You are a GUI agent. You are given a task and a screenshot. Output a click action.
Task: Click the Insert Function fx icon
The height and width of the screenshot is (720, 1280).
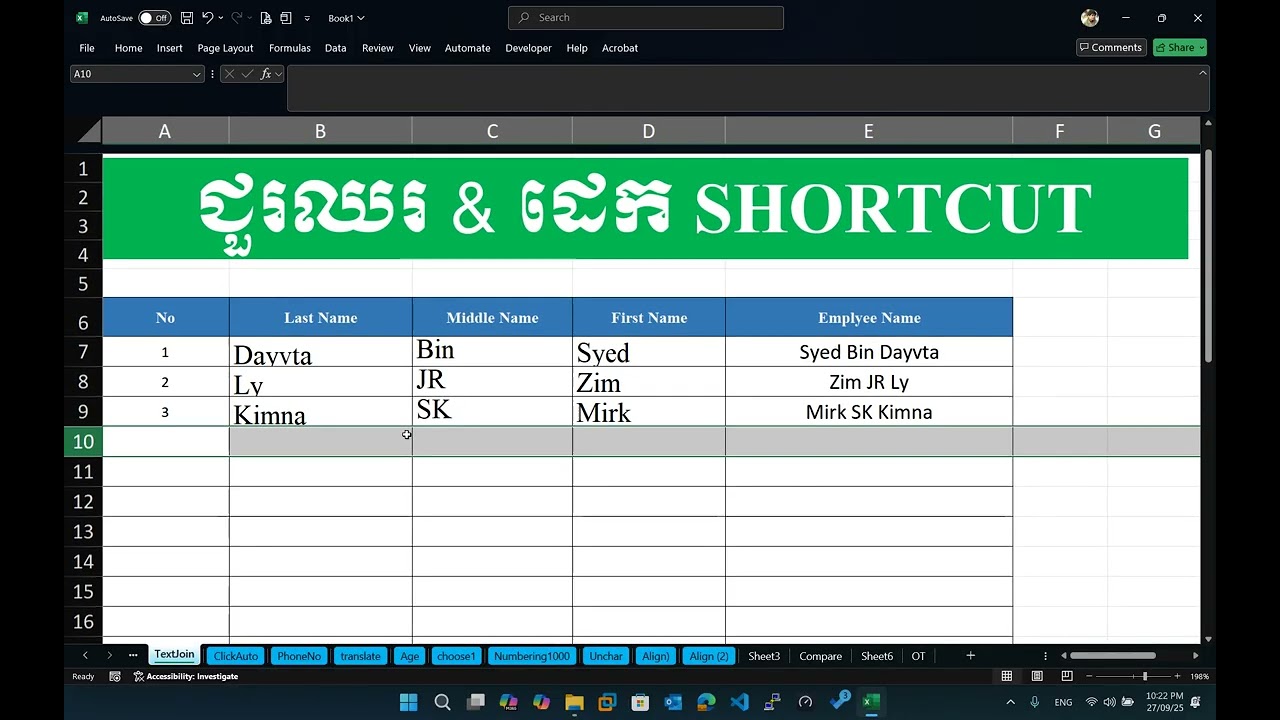click(x=266, y=74)
